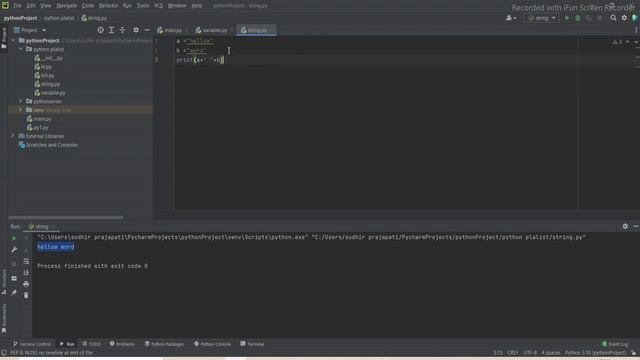Open Run panel settings gear
This screenshot has height=360, width=640.
(x=625, y=226)
